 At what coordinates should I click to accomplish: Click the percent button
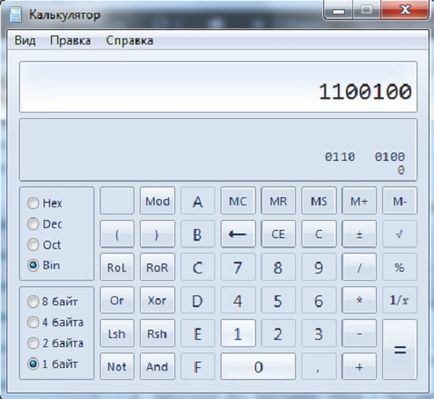[399, 267]
